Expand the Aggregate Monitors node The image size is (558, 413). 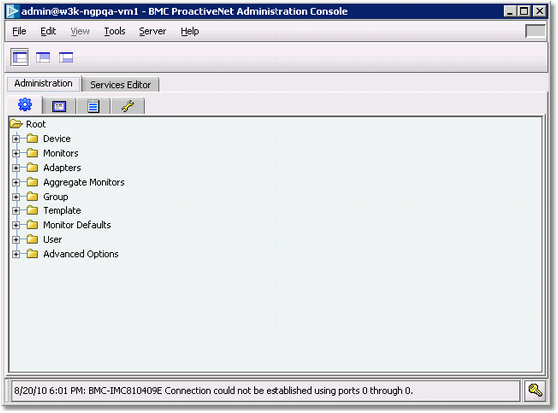point(16,182)
